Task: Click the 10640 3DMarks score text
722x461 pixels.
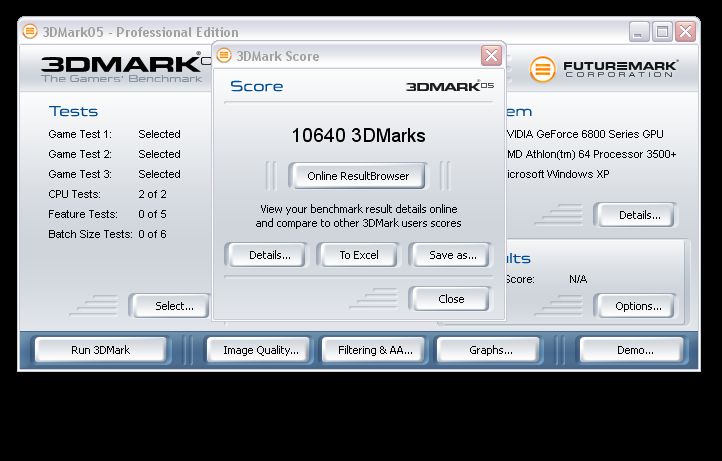Action: [358, 135]
